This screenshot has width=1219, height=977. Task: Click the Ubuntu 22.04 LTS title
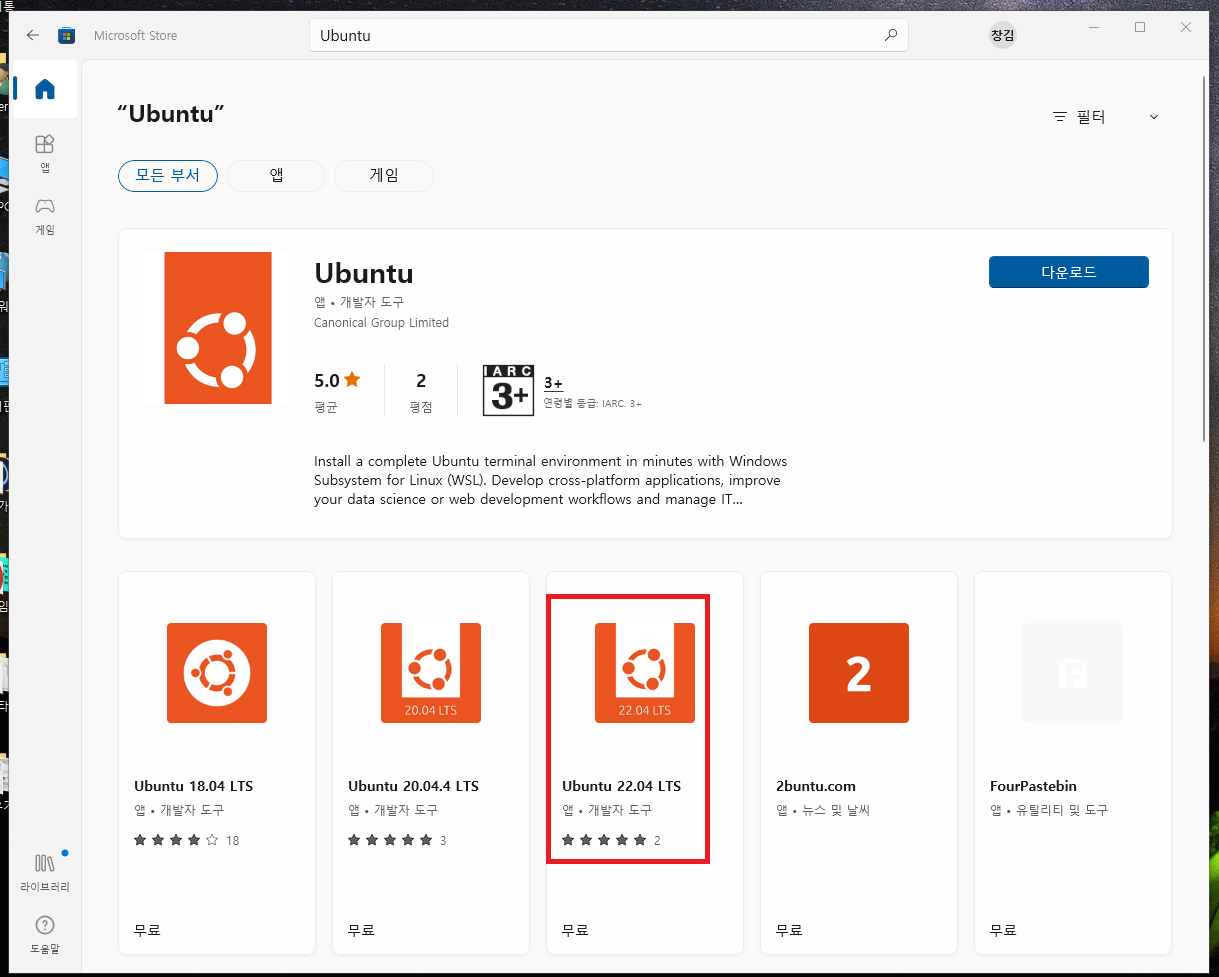pos(621,786)
